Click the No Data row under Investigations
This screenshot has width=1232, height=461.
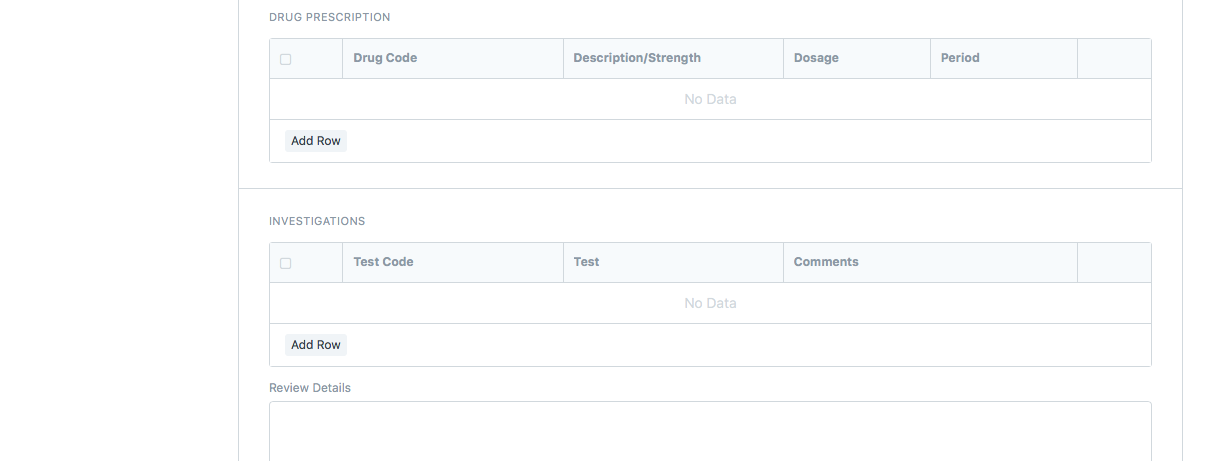710,303
